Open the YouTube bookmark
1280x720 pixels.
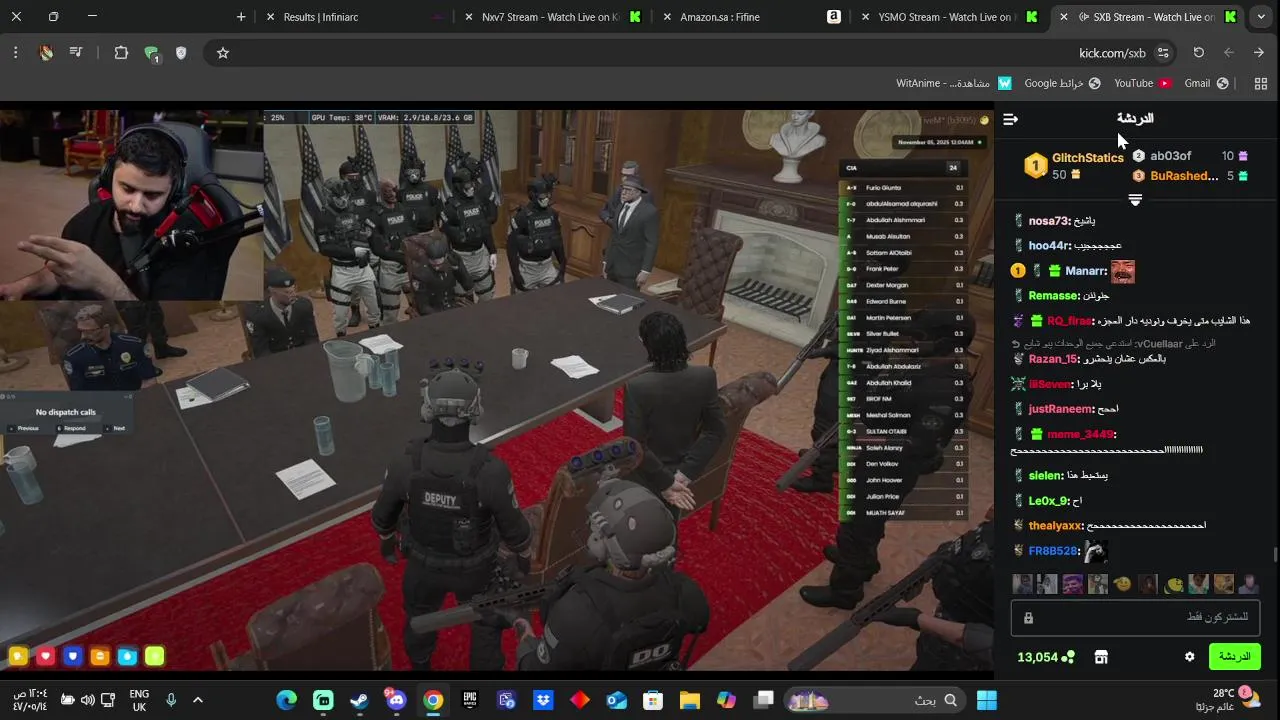[x=1142, y=83]
